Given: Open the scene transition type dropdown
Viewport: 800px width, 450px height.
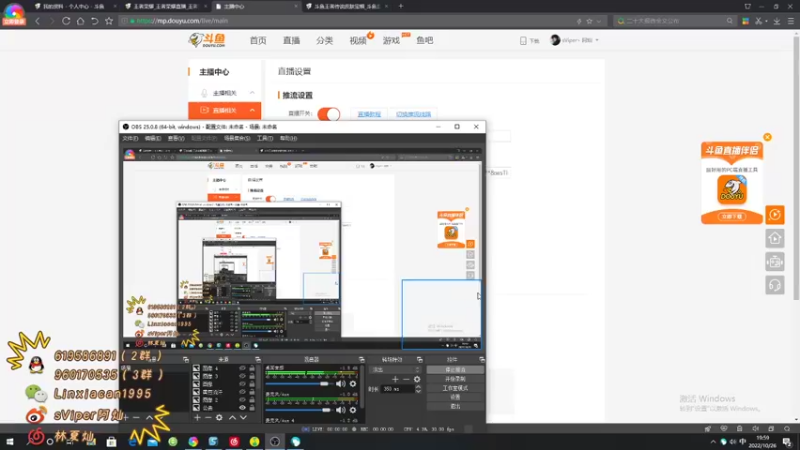Looking at the screenshot, I should tap(395, 369).
